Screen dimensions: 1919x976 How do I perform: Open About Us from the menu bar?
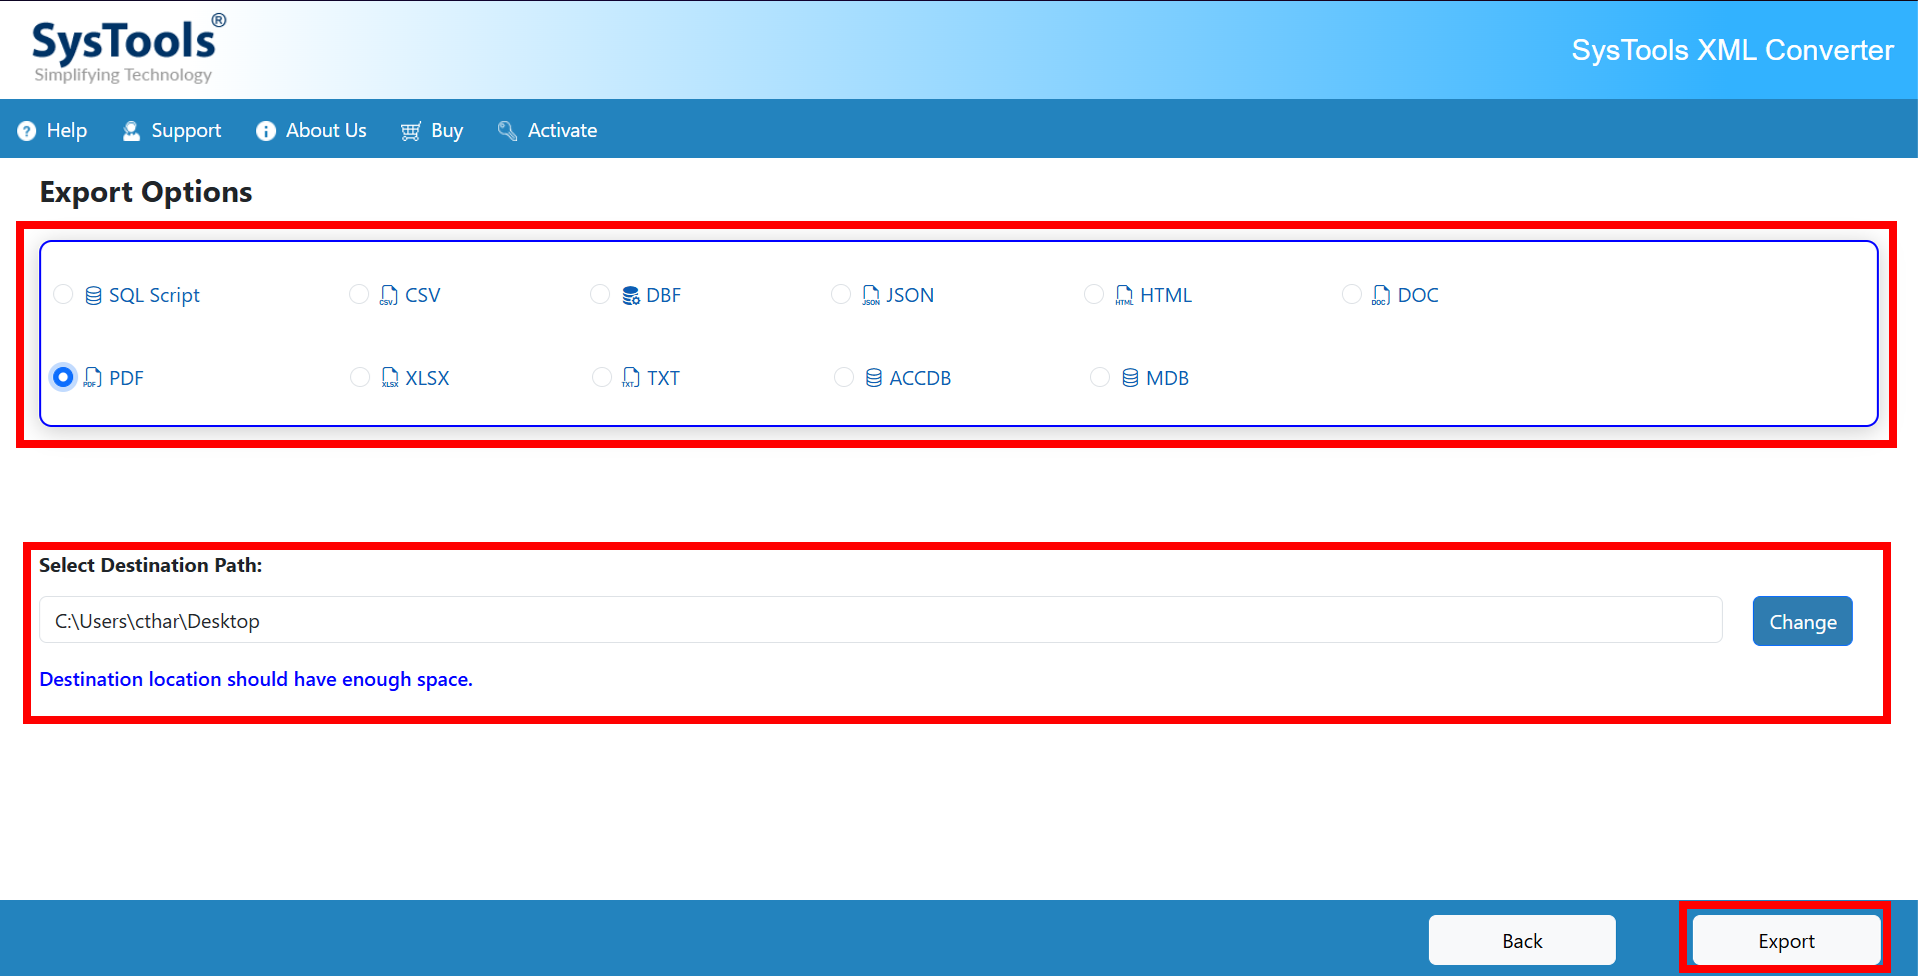tap(311, 131)
